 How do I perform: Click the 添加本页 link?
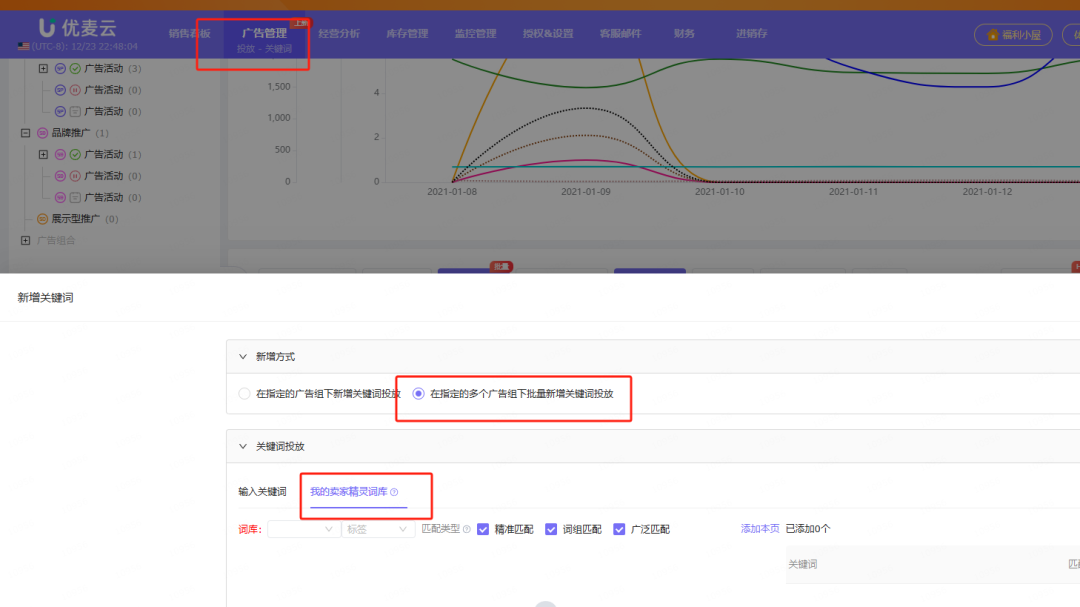[760, 528]
